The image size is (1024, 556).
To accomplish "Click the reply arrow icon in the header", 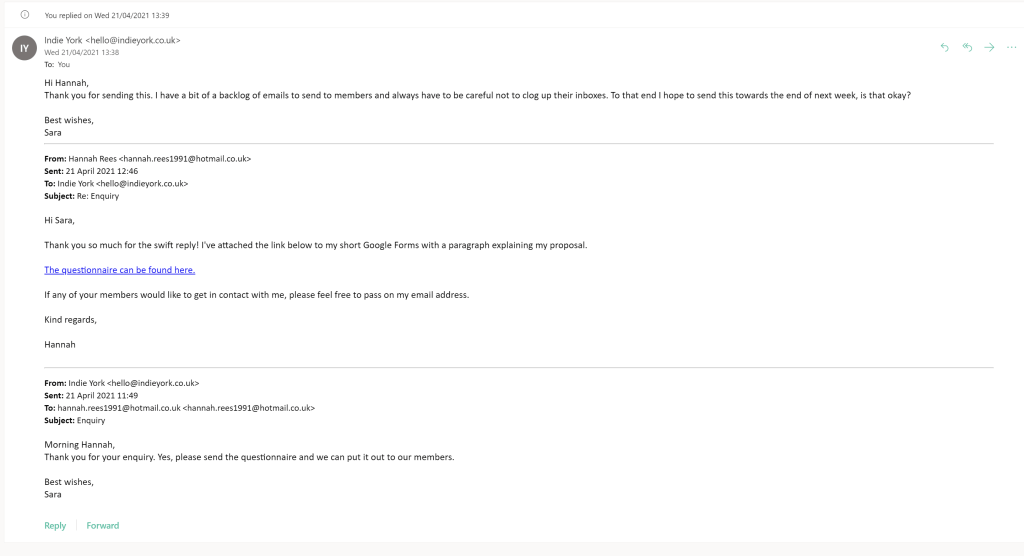I will pyautogui.click(x=945, y=47).
